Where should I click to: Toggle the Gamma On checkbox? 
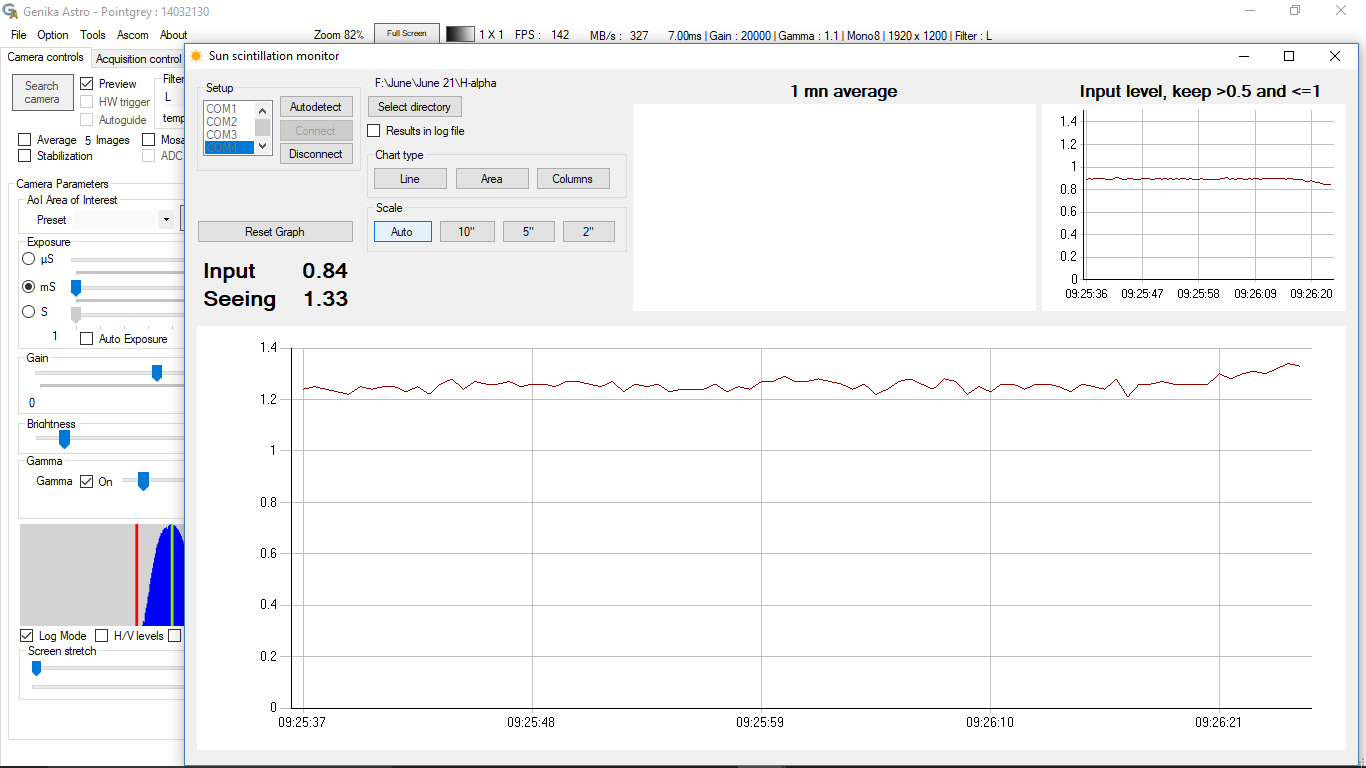87,482
